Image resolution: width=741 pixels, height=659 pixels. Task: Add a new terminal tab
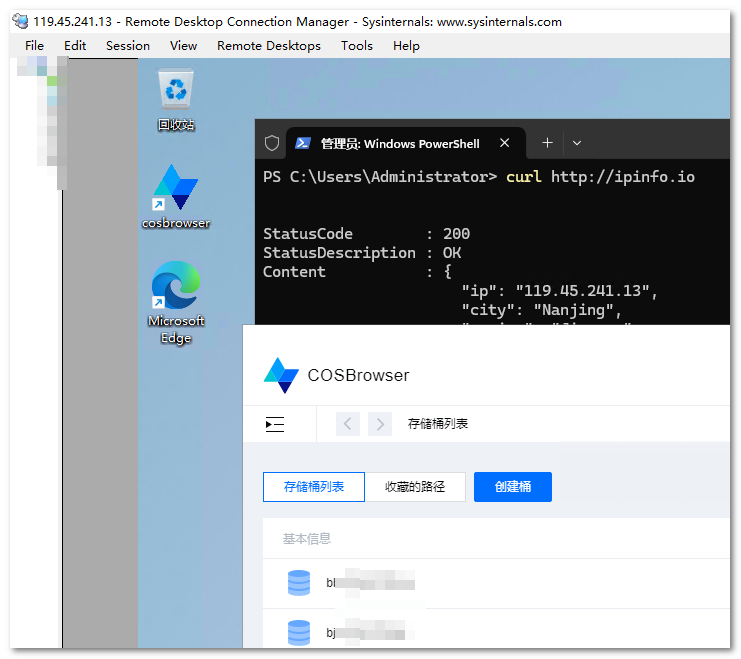pyautogui.click(x=547, y=143)
